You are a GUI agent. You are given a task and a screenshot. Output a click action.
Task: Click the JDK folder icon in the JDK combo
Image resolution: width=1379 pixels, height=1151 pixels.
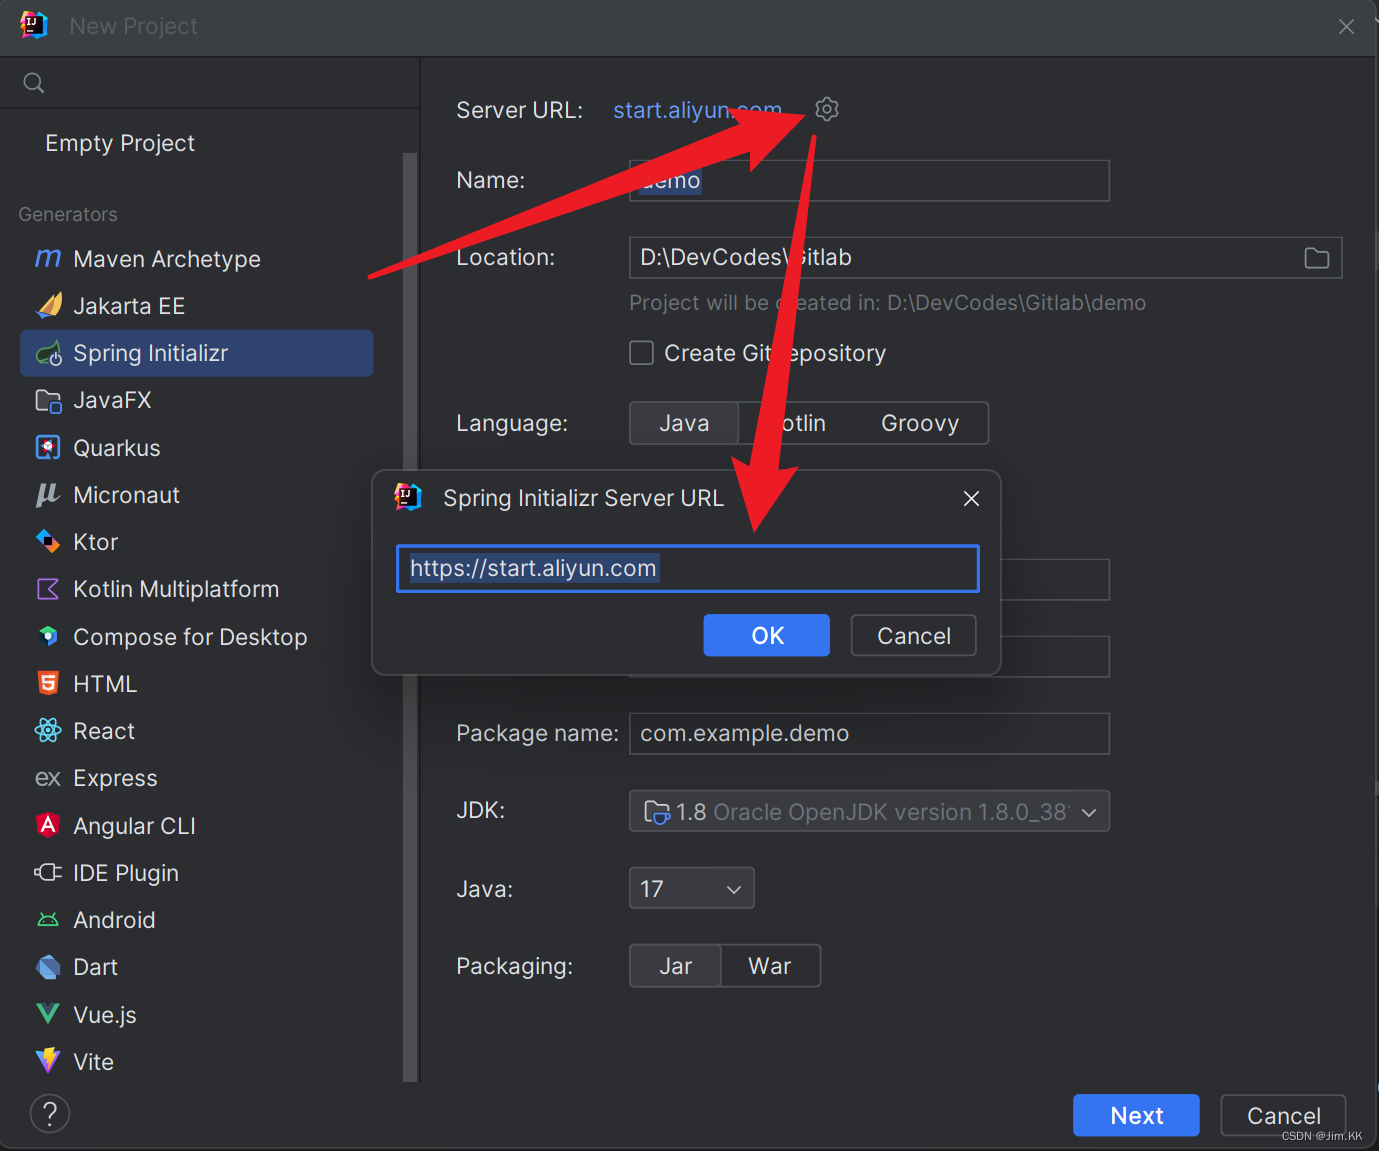(x=657, y=811)
